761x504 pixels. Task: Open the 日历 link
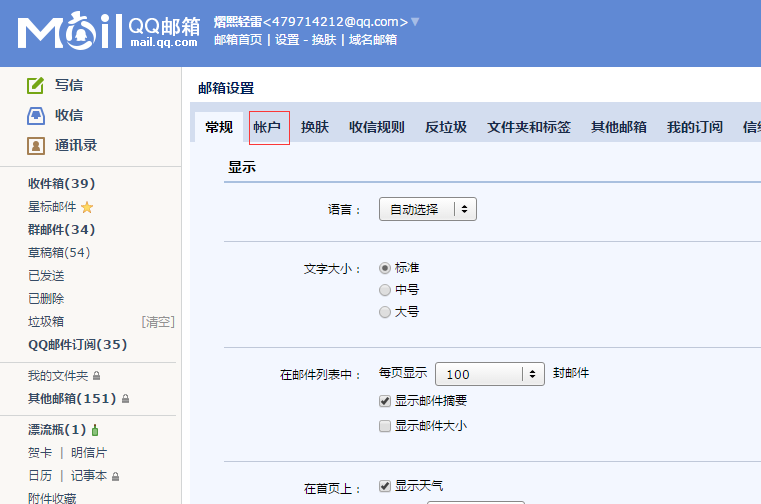tap(40, 476)
